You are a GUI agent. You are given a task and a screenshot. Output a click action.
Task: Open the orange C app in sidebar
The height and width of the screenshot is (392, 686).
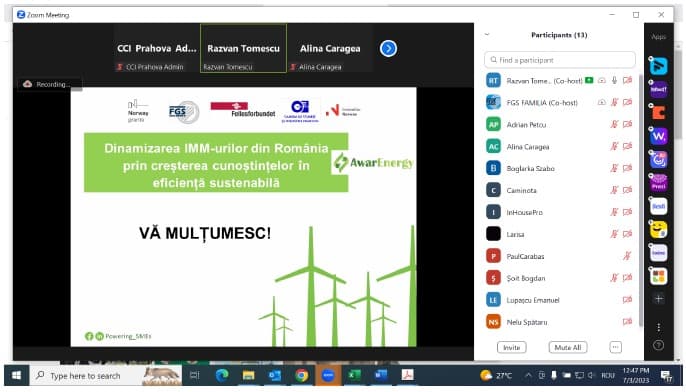(x=658, y=112)
